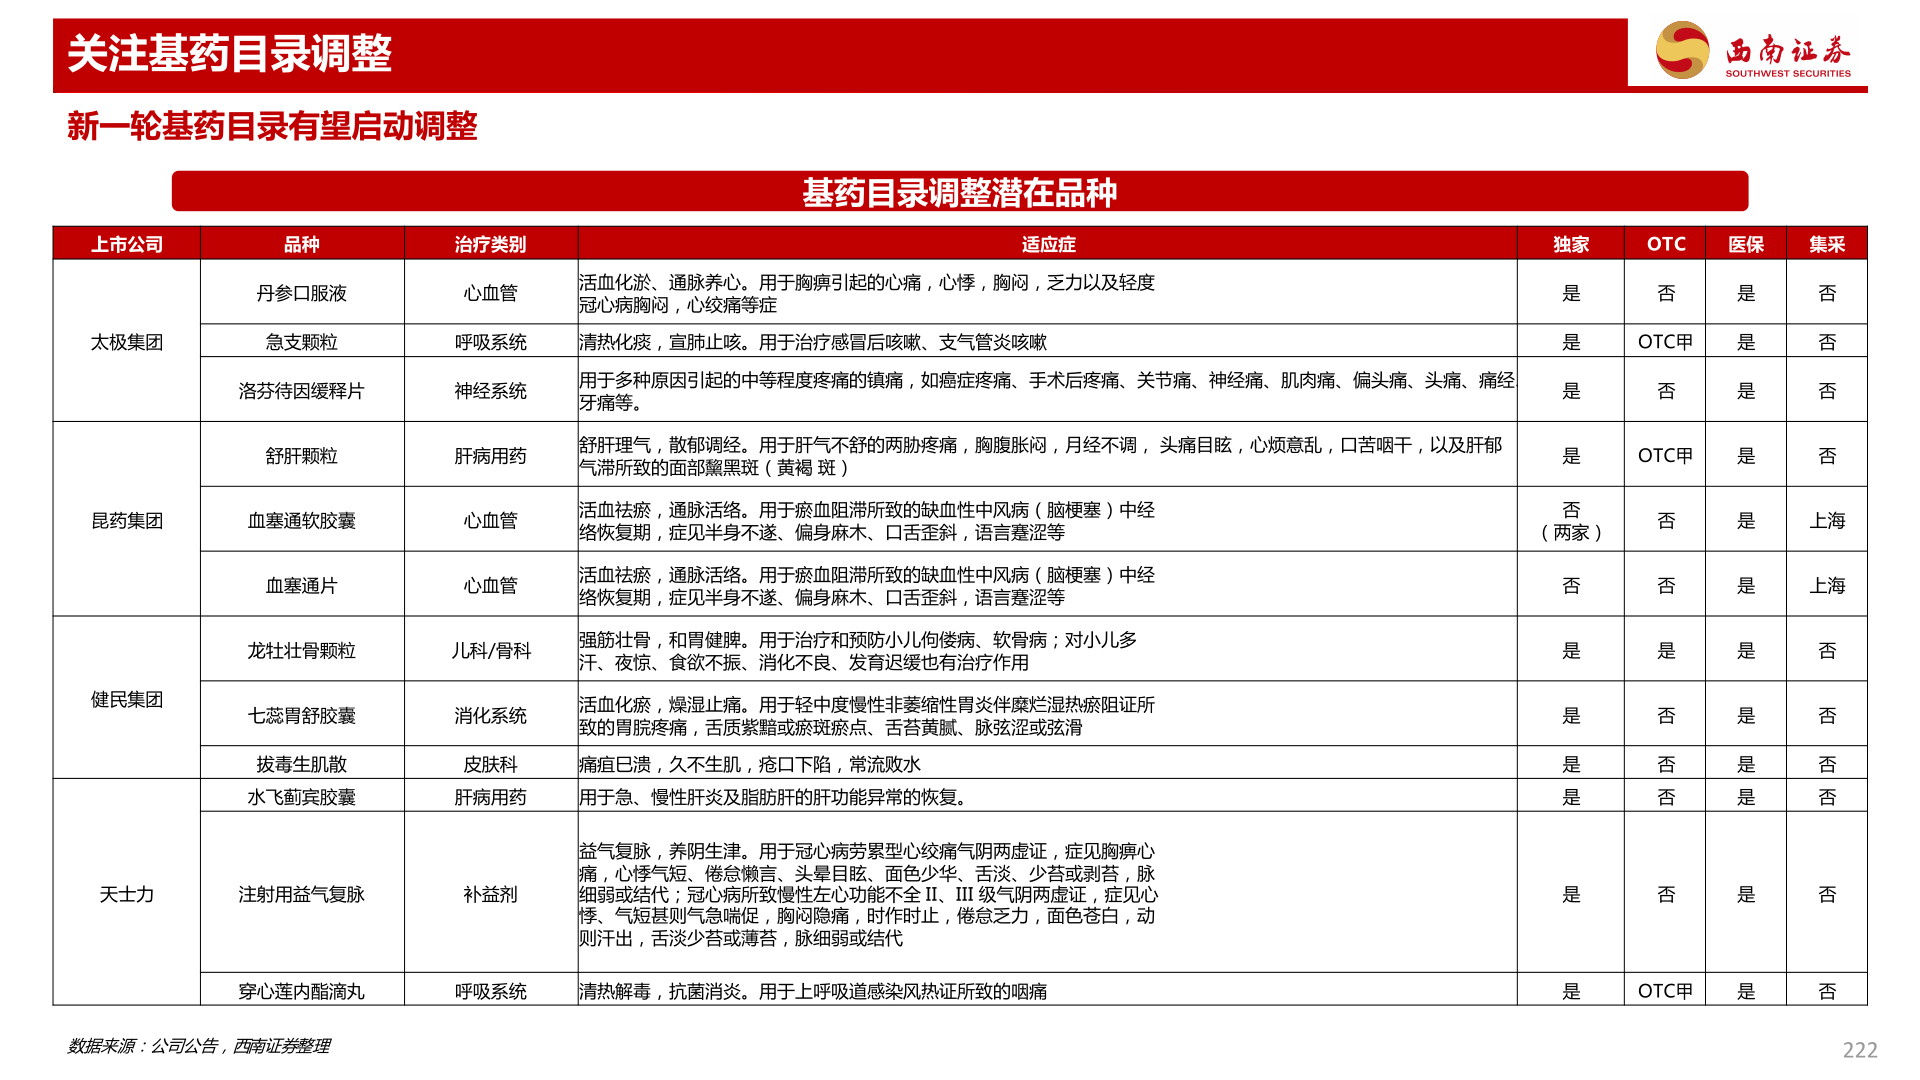The height and width of the screenshot is (1080, 1920).
Task: Click the 天士力 company cell
Action: coord(128,896)
